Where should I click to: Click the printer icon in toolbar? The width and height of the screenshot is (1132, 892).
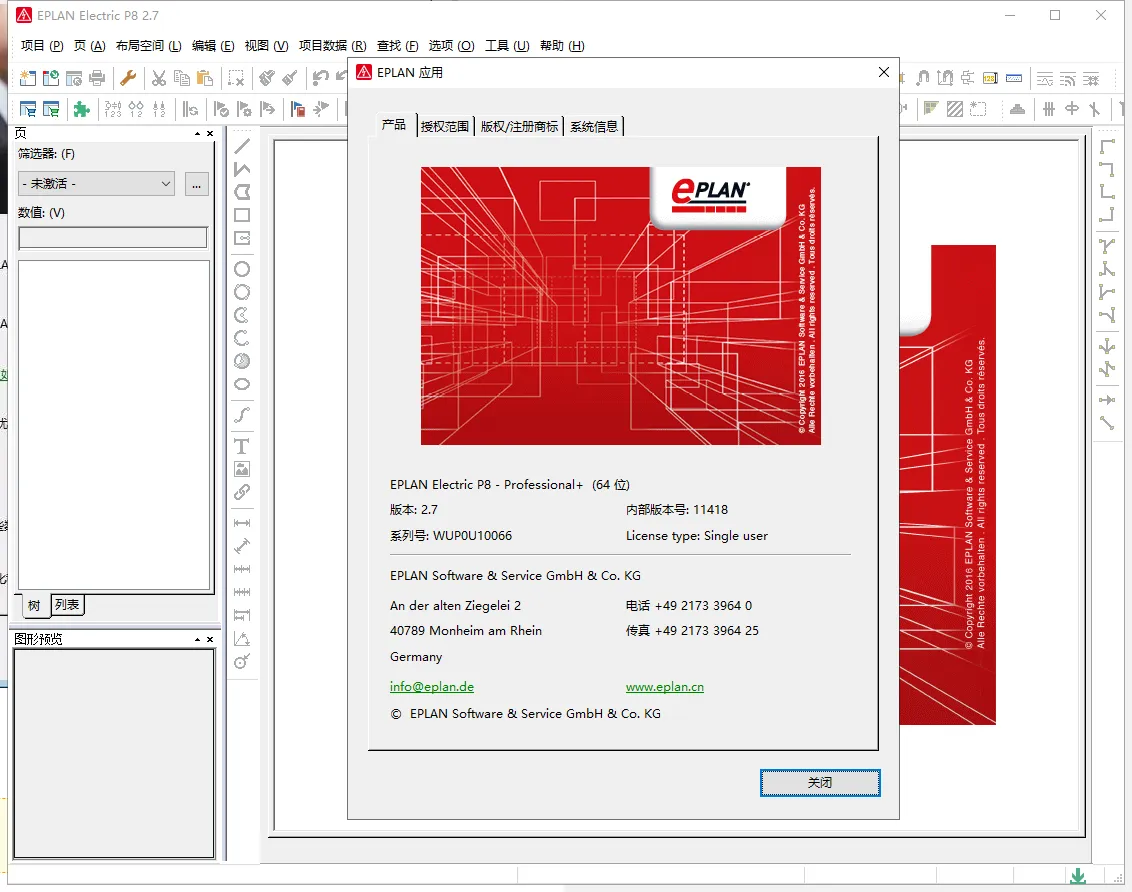[x=97, y=78]
